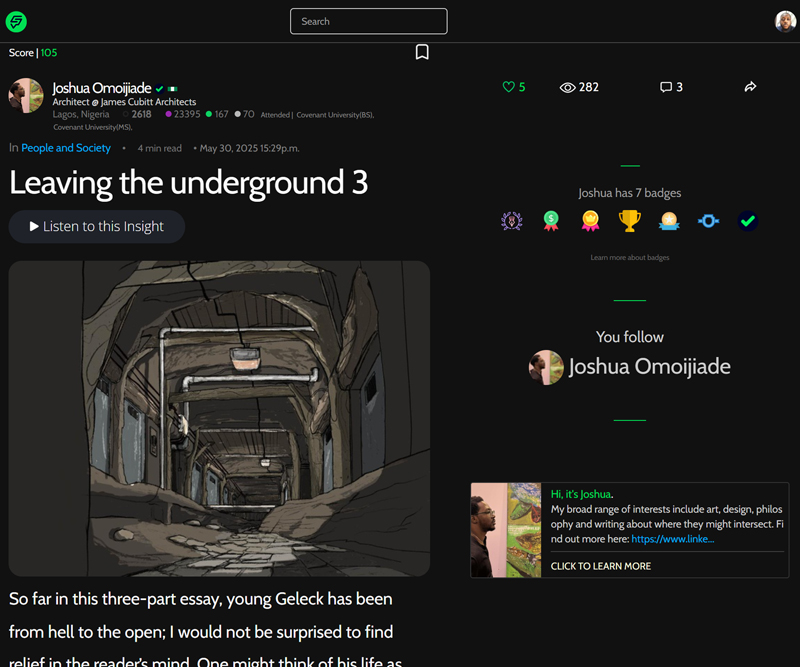800x667 pixels.
Task: Select the gold trophy badge
Action: point(629,221)
